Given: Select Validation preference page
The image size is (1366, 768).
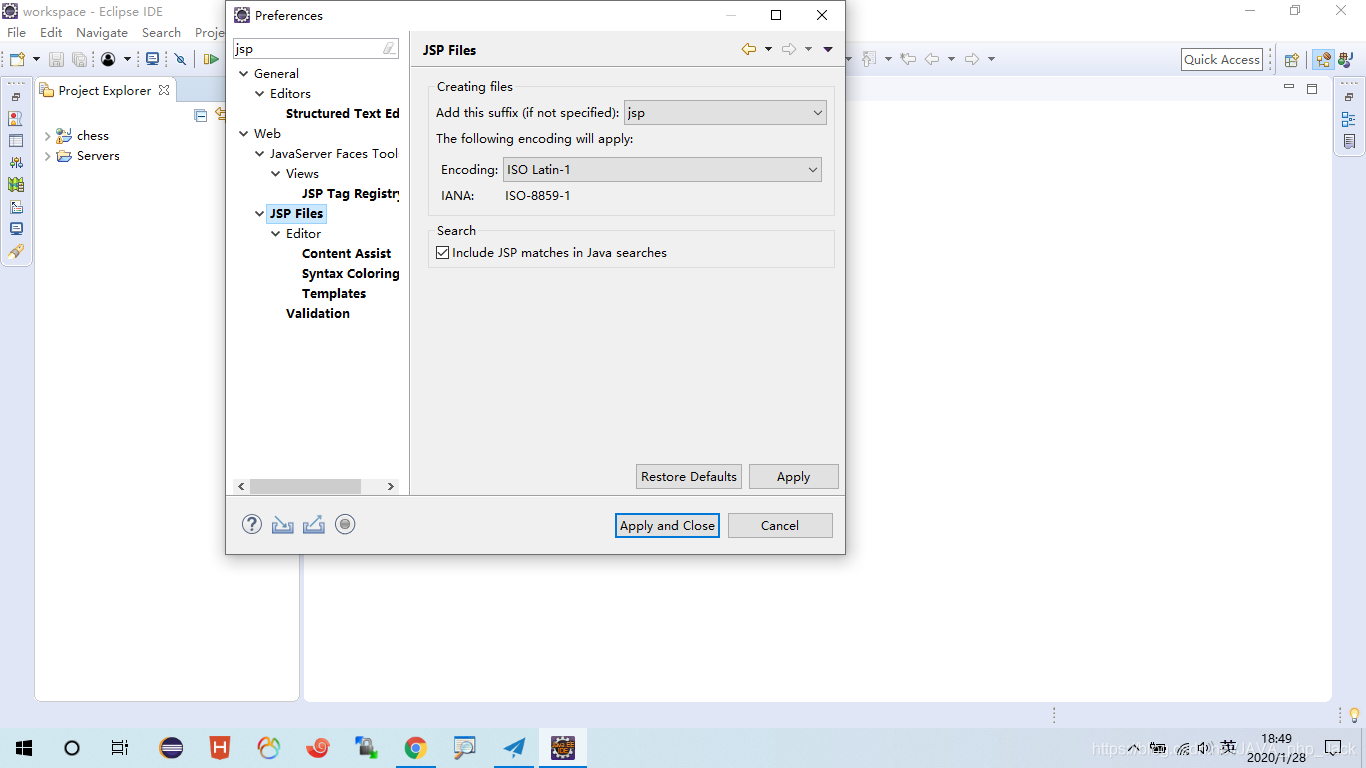Looking at the screenshot, I should tap(318, 314).
